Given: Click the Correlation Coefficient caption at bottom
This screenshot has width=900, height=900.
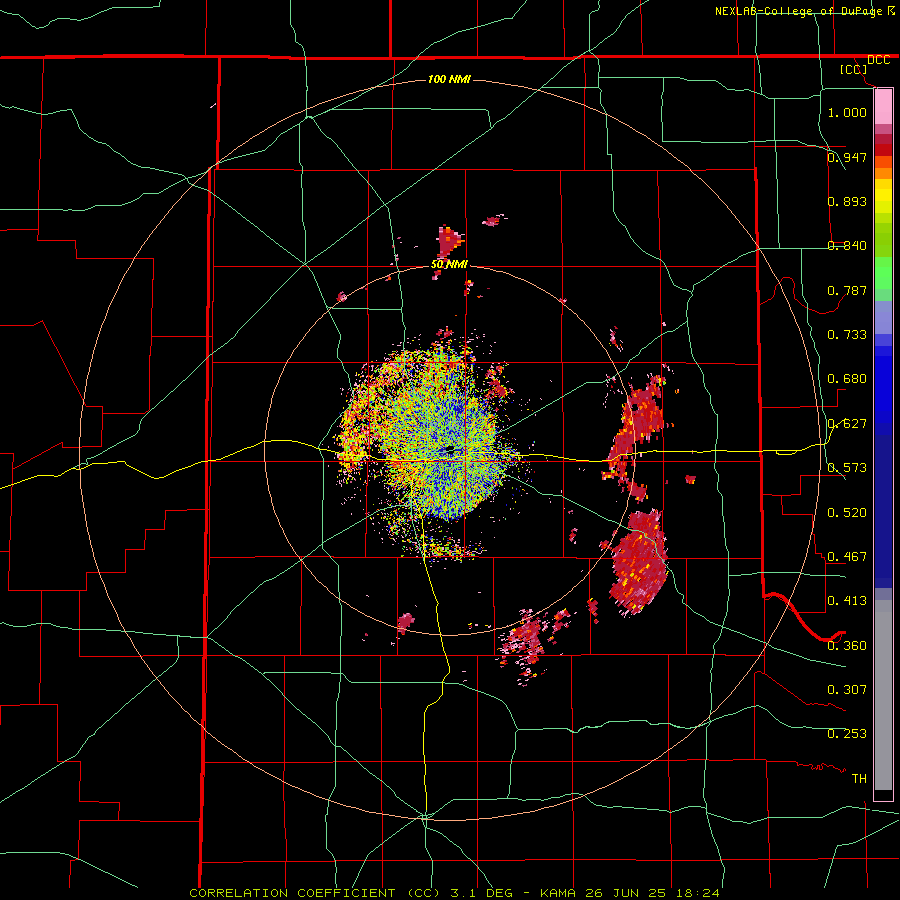Looking at the screenshot, I should coord(454,893).
